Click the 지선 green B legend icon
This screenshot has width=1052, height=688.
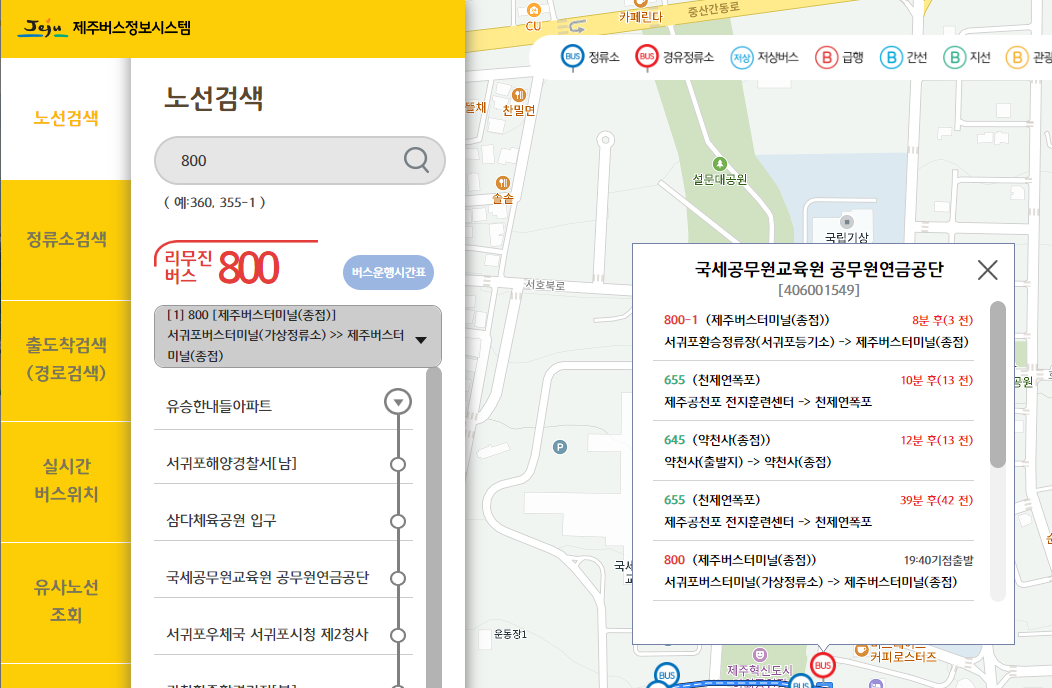954,58
